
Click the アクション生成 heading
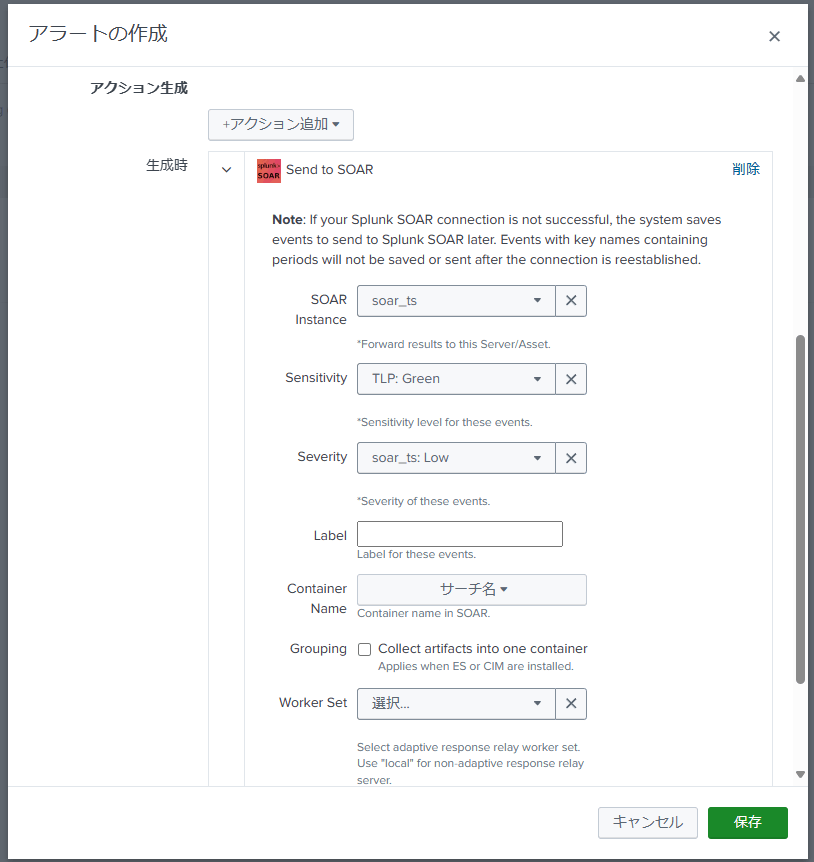(x=139, y=88)
